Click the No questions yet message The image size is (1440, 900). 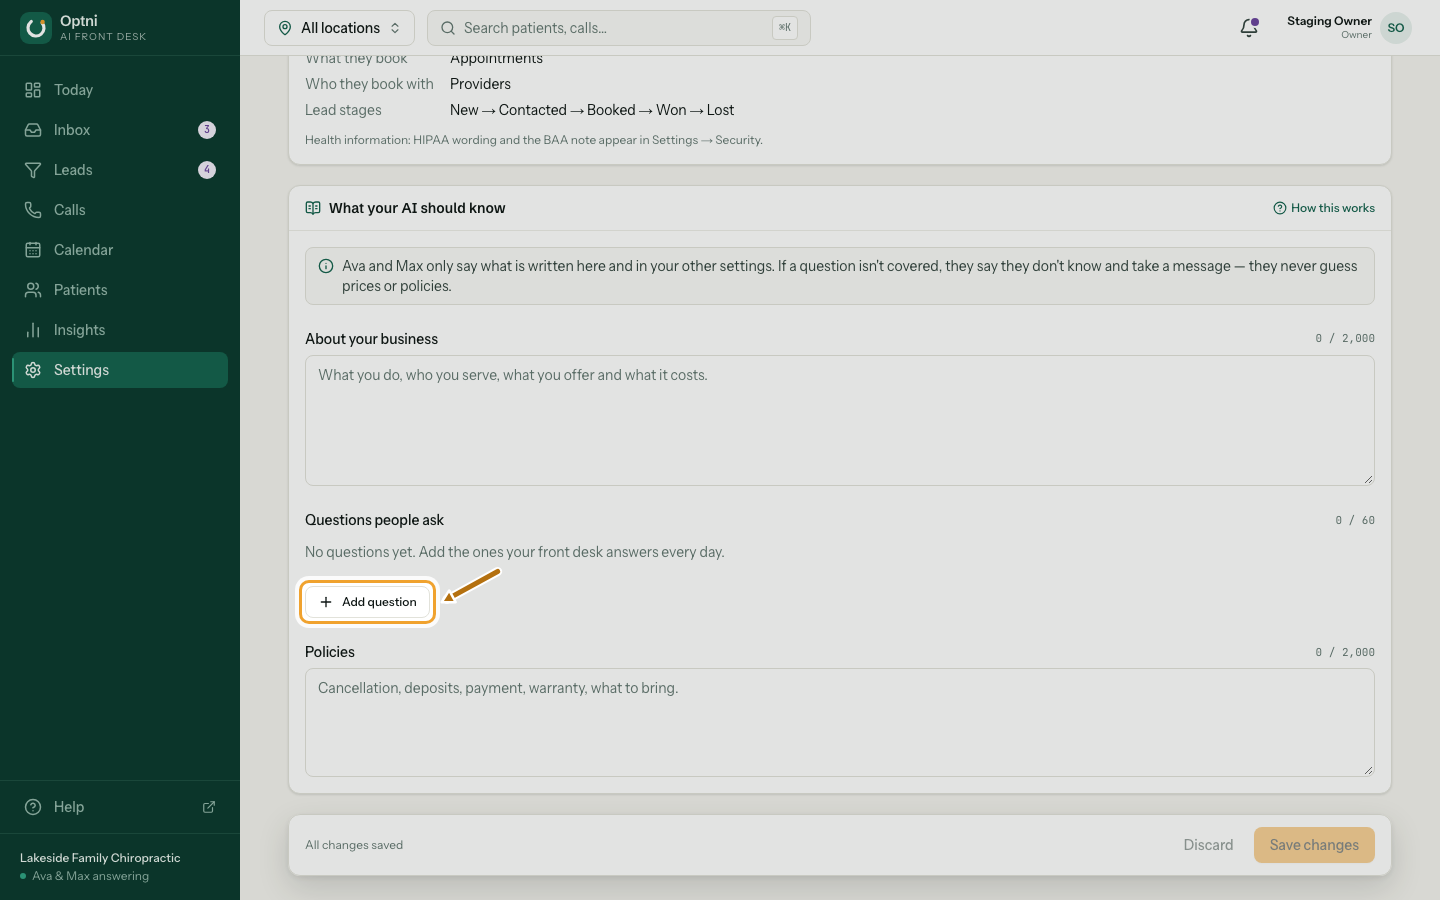click(x=515, y=552)
